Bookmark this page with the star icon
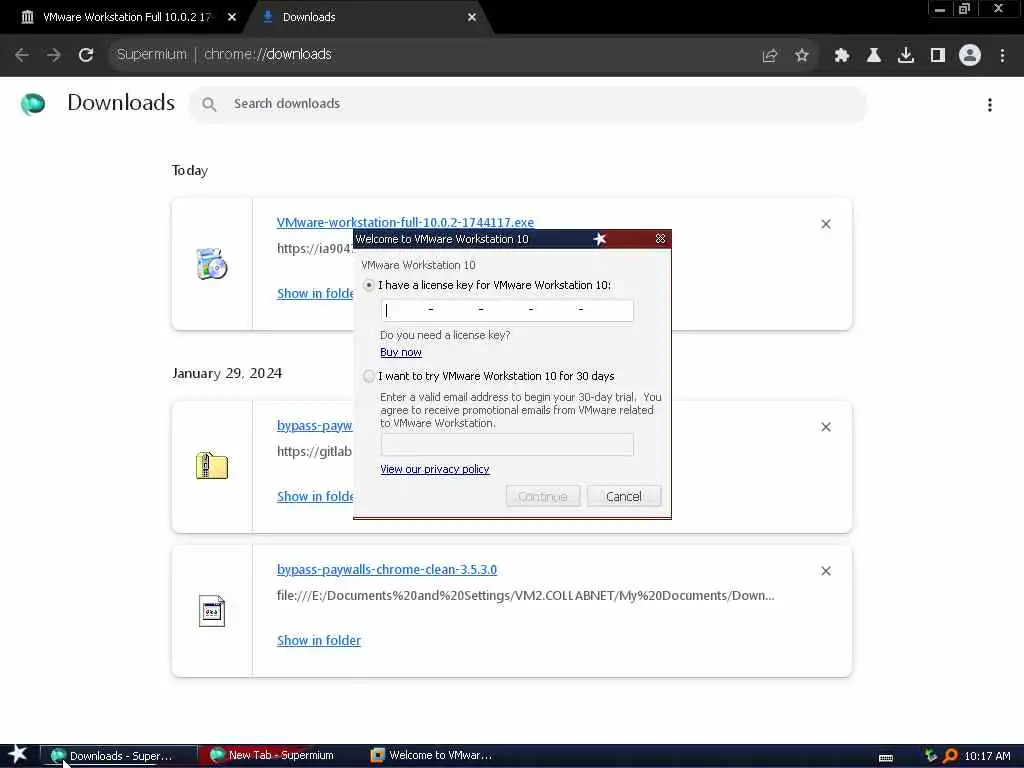Image resolution: width=1024 pixels, height=768 pixels. [801, 56]
